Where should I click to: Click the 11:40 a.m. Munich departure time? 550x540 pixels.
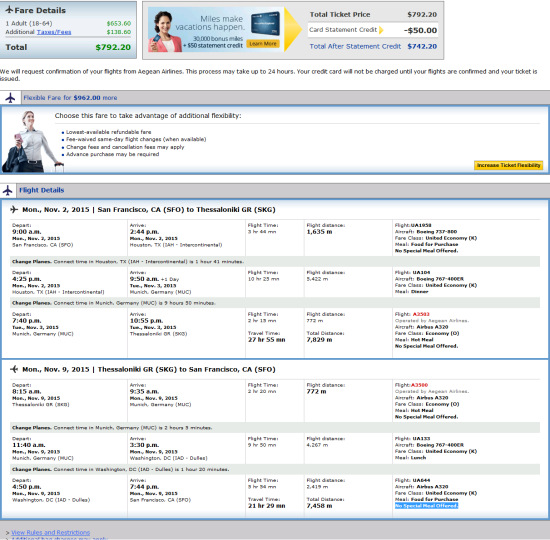click(29, 445)
